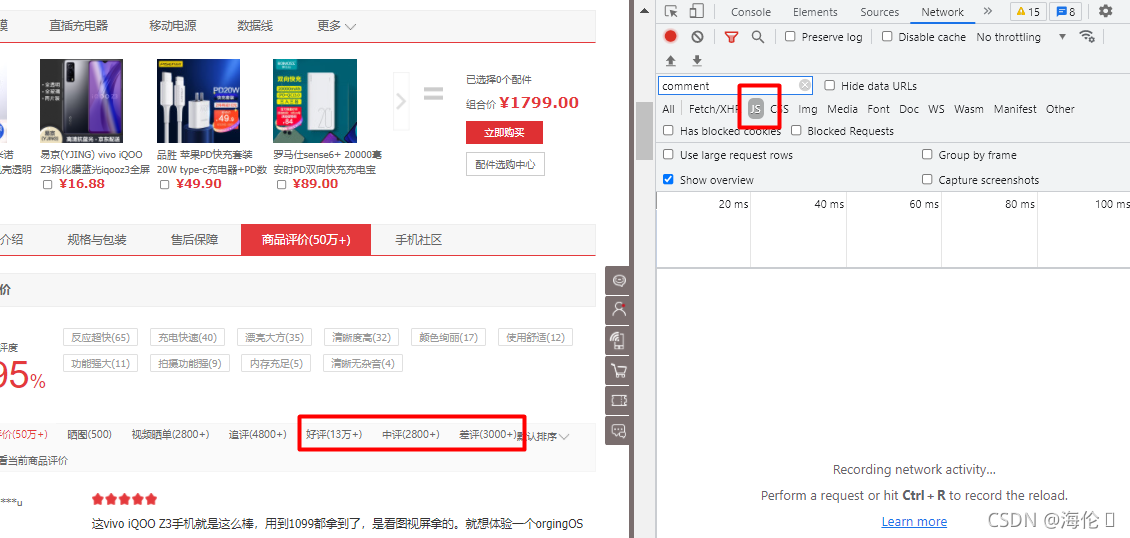Open the shopping cart sidebar icon
1130x538 pixels.
618,371
